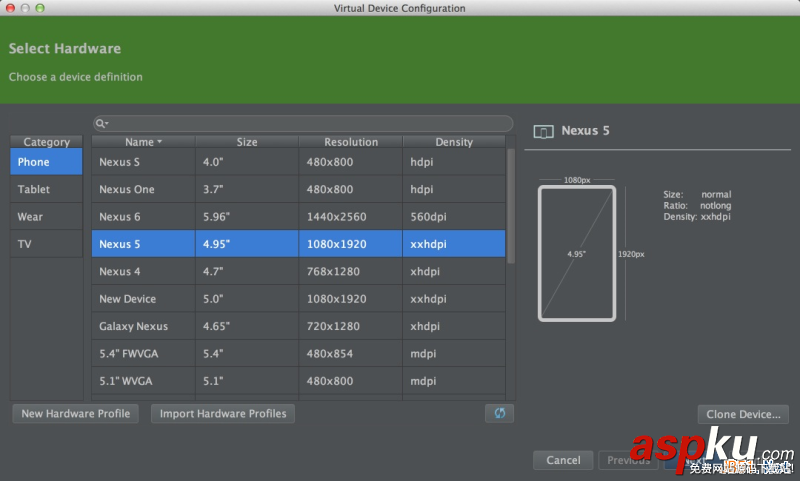800x481 pixels.
Task: Click the 4.65" size cell
Action: (247, 326)
